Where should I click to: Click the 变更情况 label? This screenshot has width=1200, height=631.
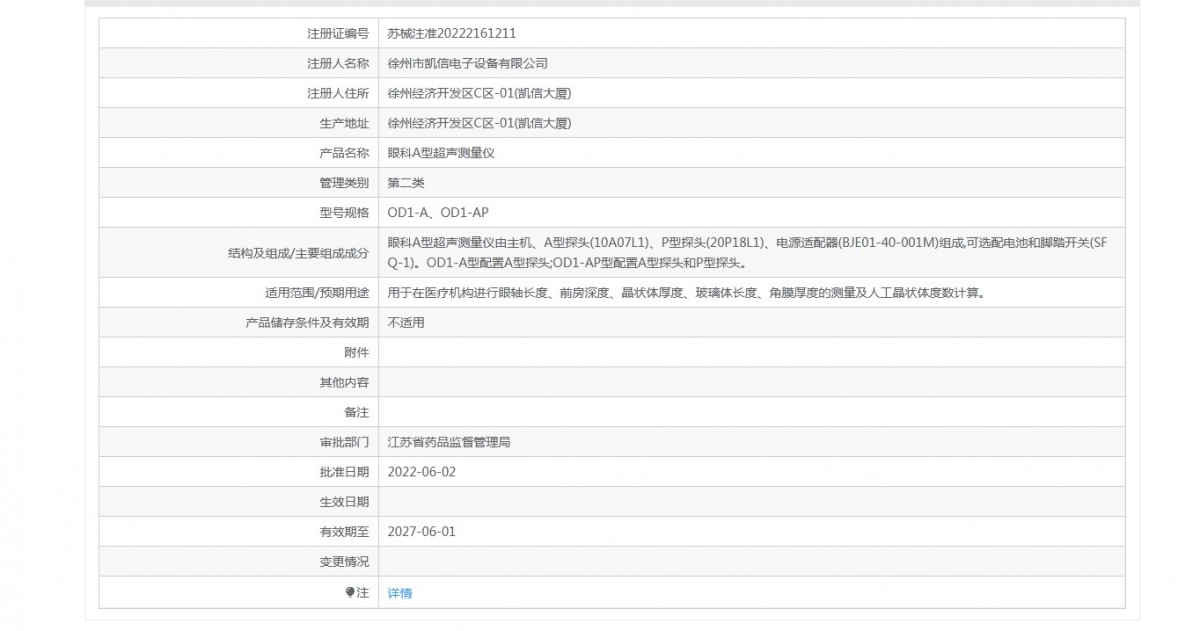tap(343, 562)
